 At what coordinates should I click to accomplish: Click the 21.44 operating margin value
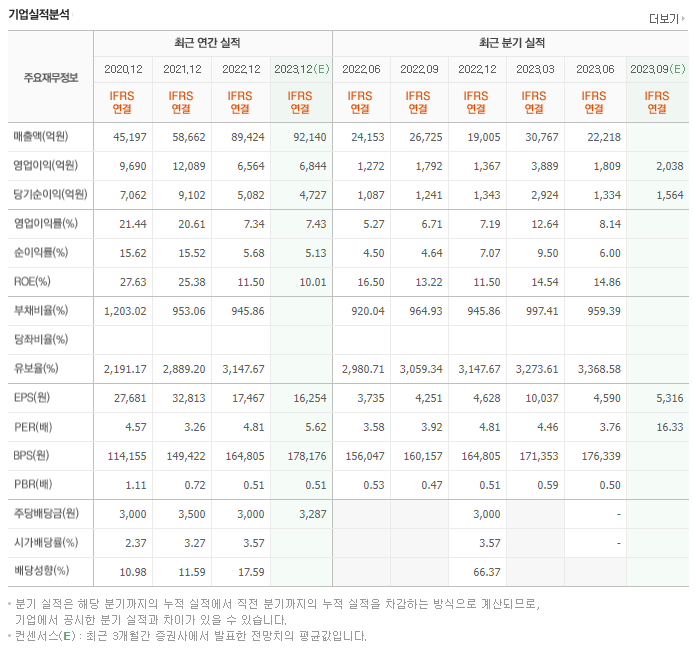coord(132,224)
